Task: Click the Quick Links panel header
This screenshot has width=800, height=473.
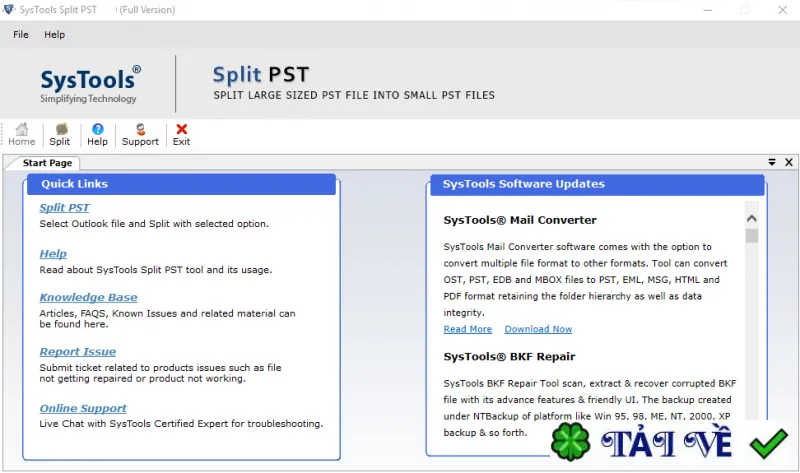Action: [x=181, y=184]
